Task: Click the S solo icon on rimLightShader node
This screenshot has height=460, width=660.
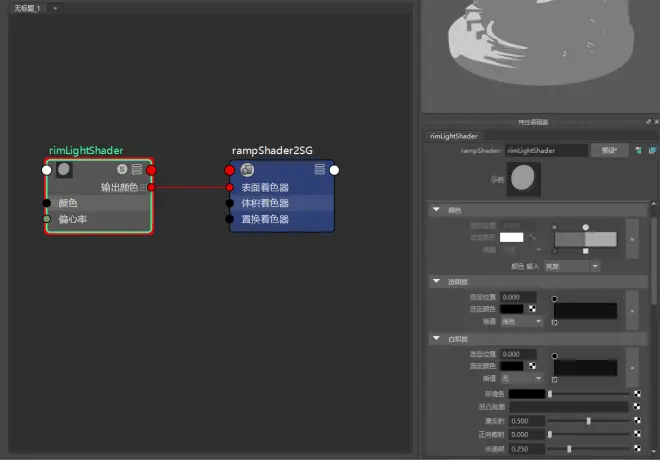Action: [122, 169]
